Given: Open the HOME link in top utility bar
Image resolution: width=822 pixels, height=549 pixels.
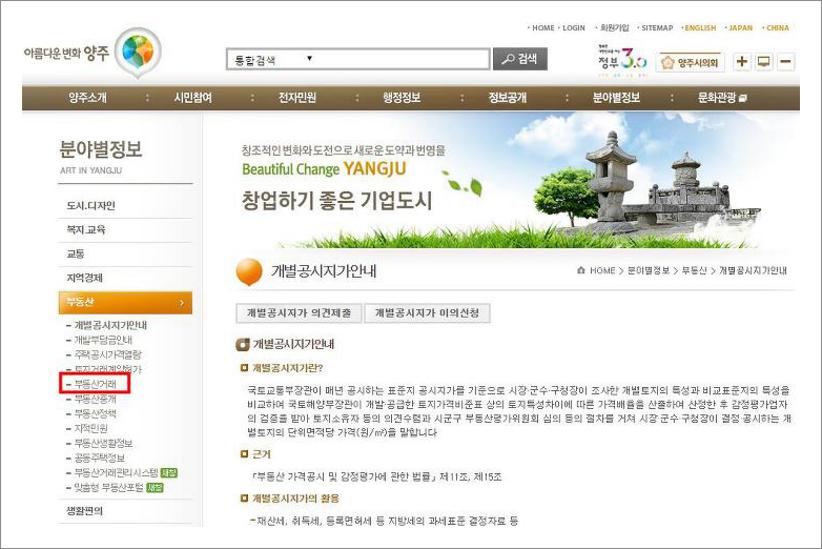Looking at the screenshot, I should 543,28.
